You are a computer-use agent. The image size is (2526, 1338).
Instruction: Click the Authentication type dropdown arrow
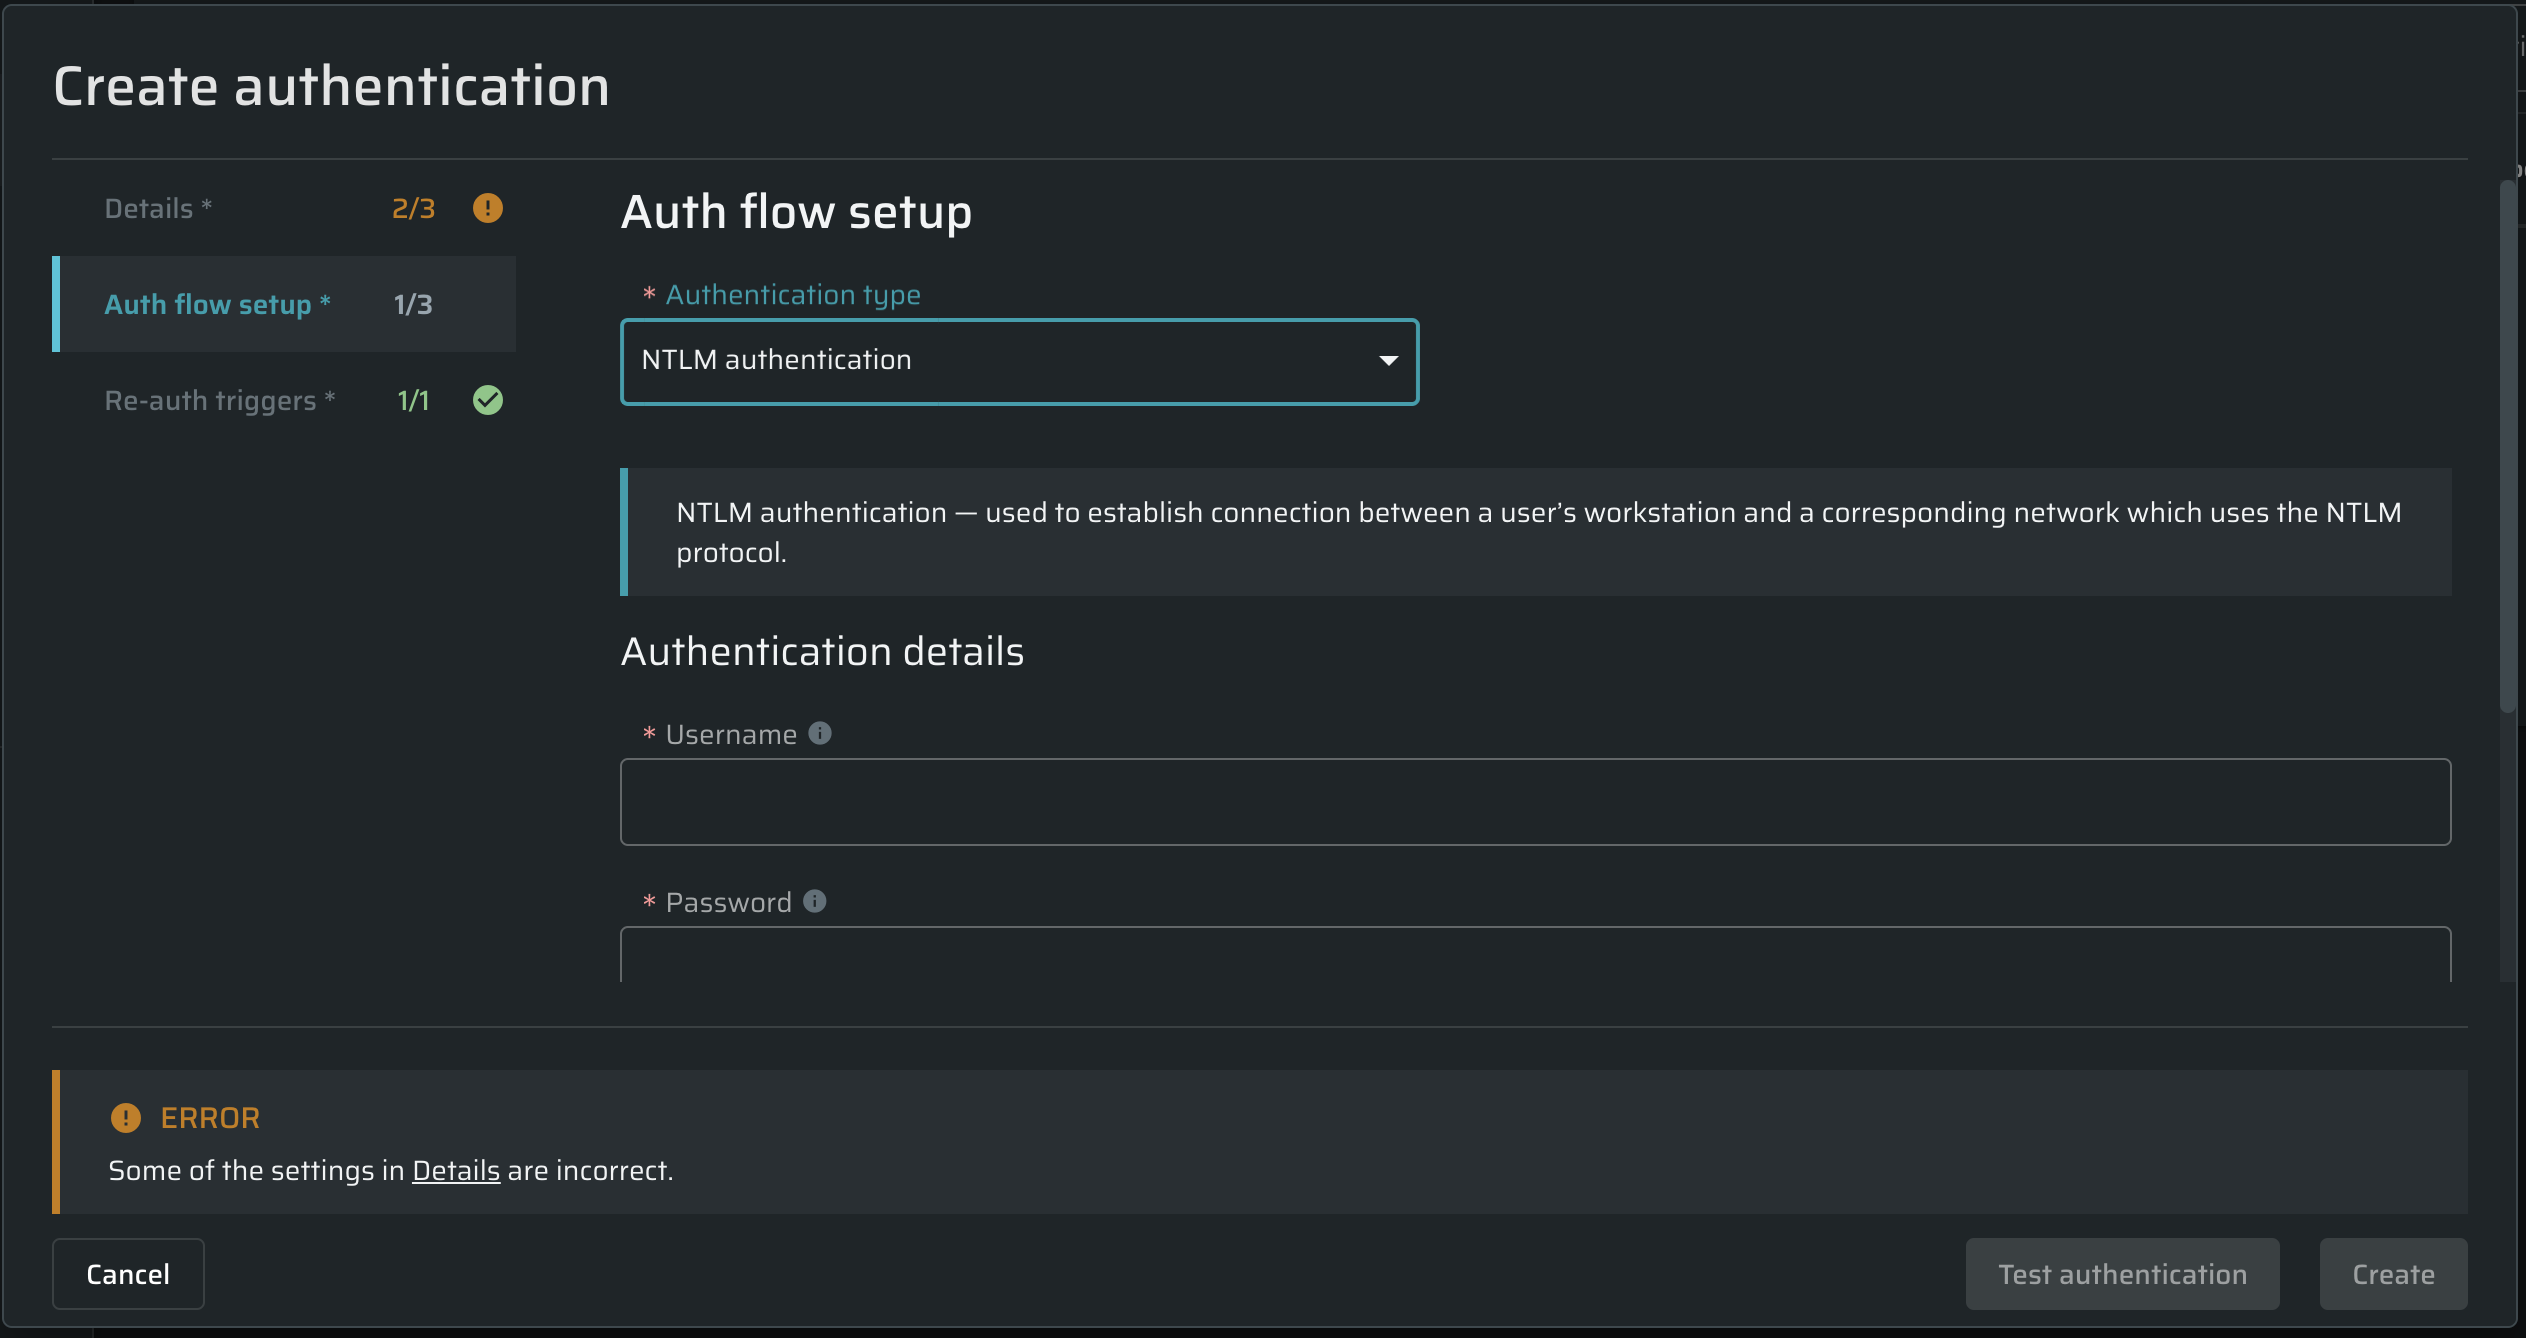1388,361
